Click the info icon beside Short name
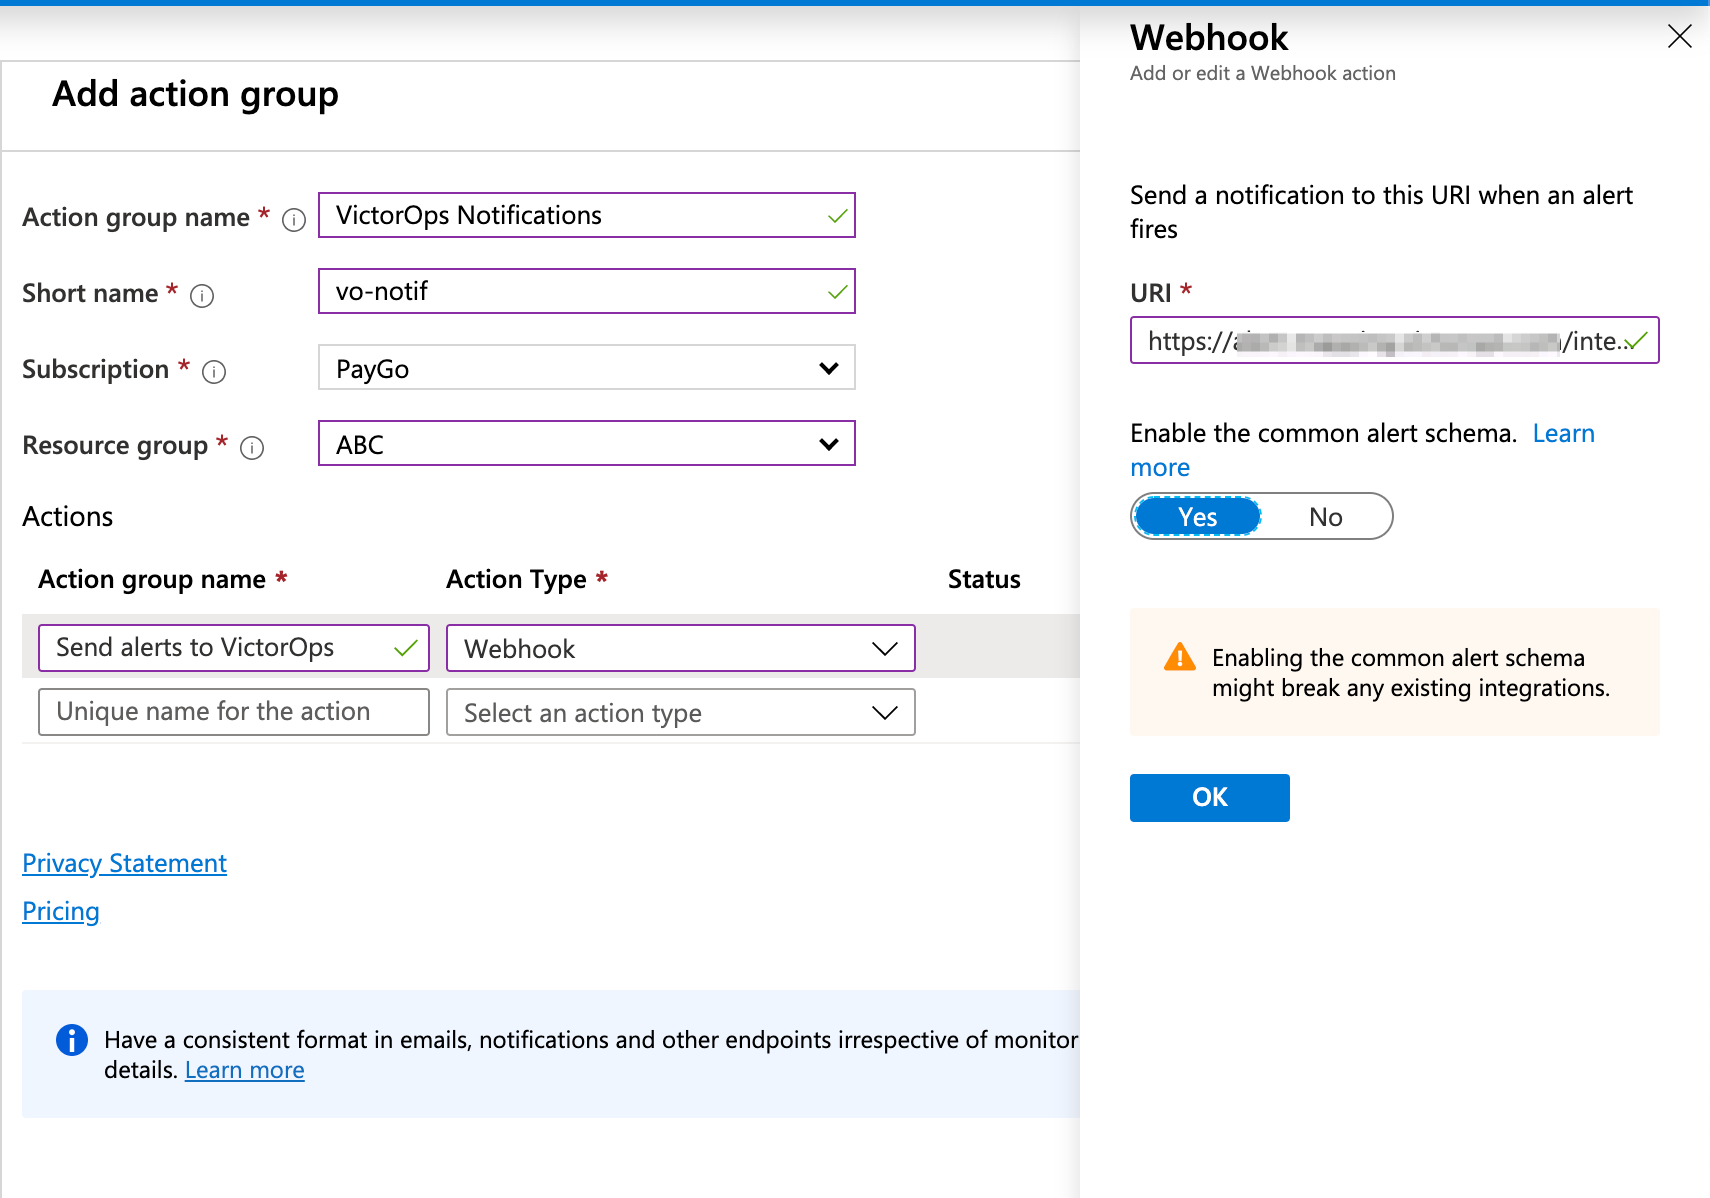Viewport: 1710px width, 1198px height. tap(203, 296)
